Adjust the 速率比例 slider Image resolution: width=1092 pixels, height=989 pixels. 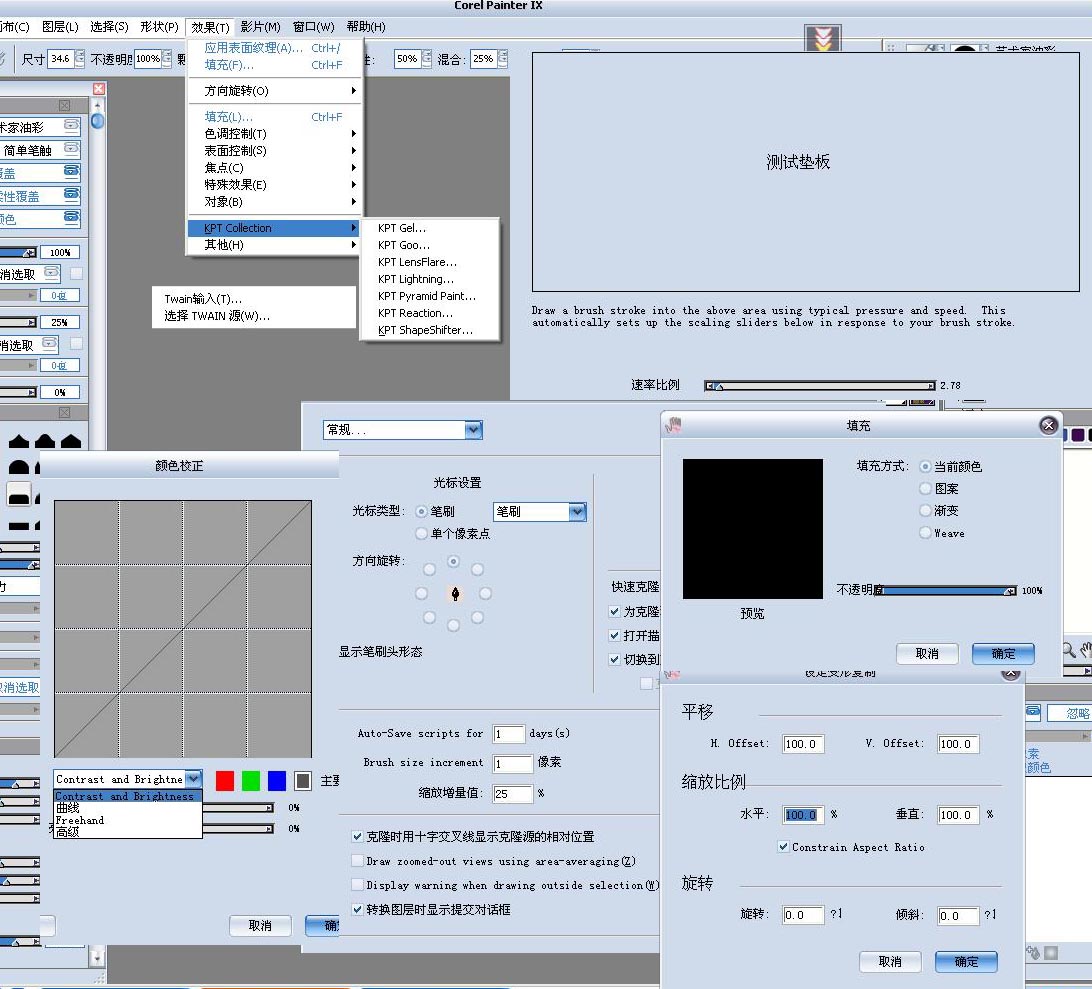pos(820,385)
